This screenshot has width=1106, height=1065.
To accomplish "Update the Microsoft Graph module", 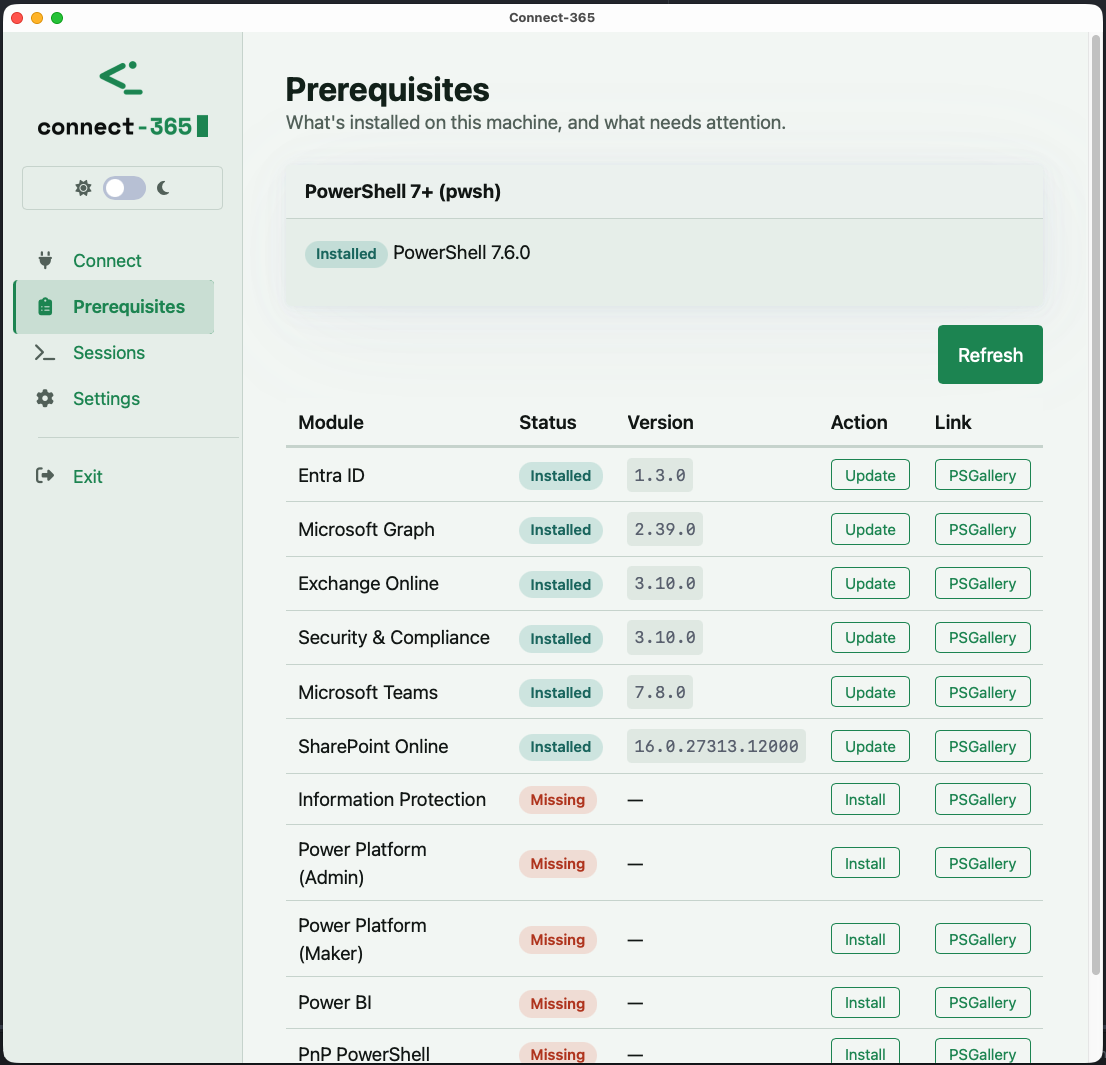I will (x=870, y=530).
